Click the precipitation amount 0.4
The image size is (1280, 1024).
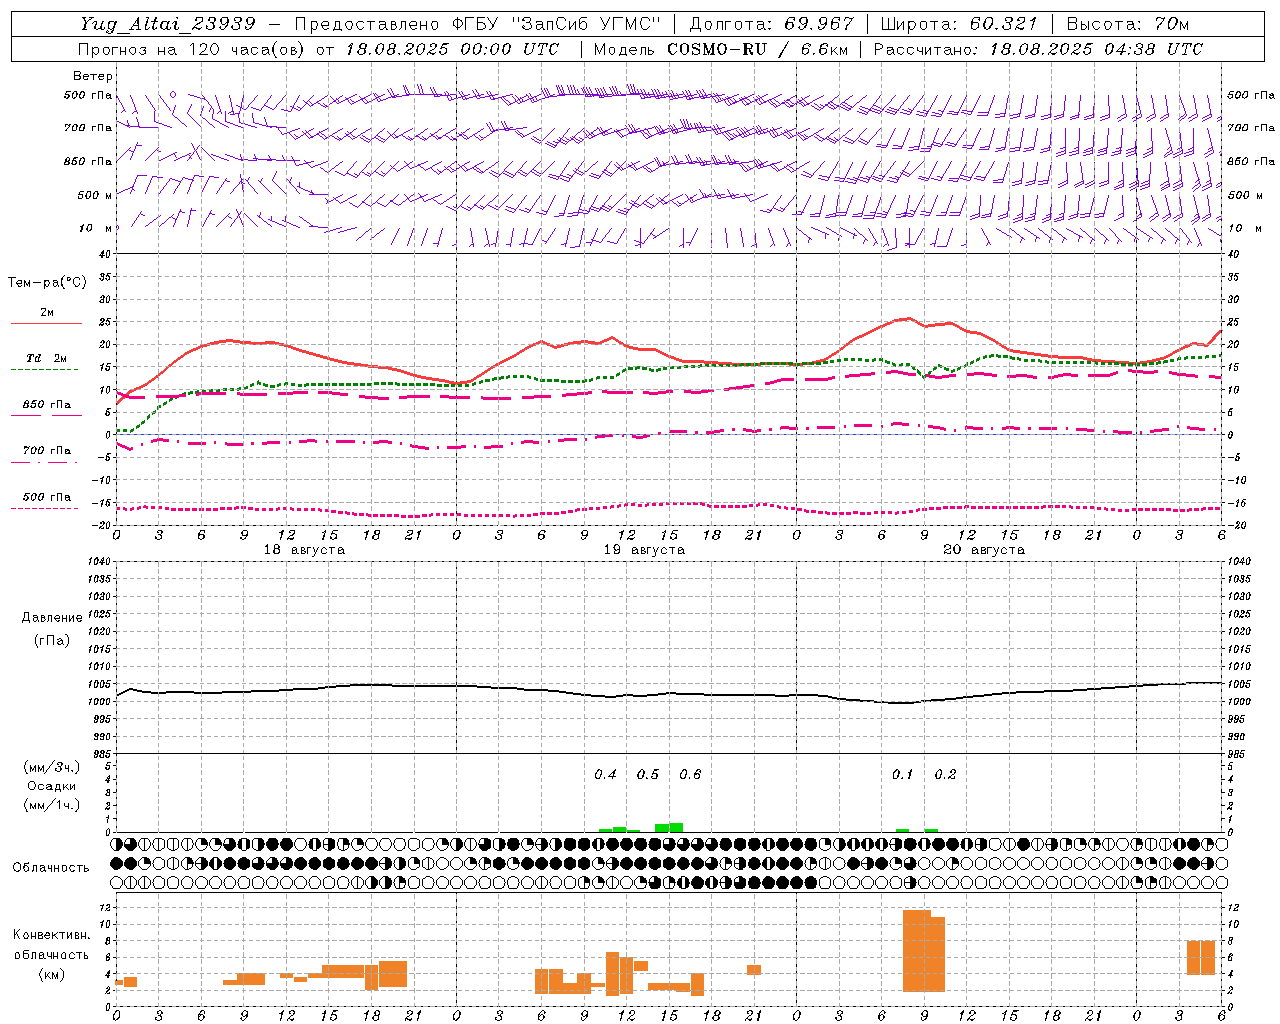coord(606,774)
